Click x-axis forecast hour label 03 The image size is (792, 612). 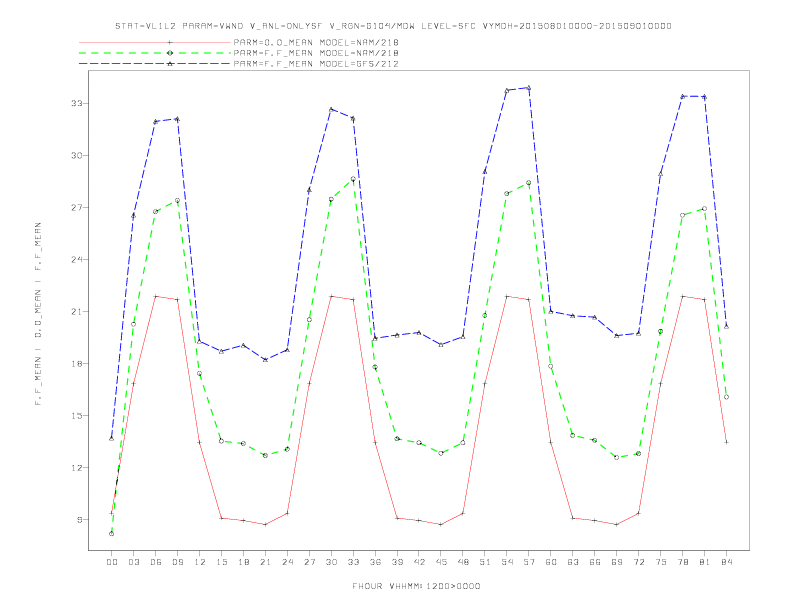pyautogui.click(x=133, y=562)
